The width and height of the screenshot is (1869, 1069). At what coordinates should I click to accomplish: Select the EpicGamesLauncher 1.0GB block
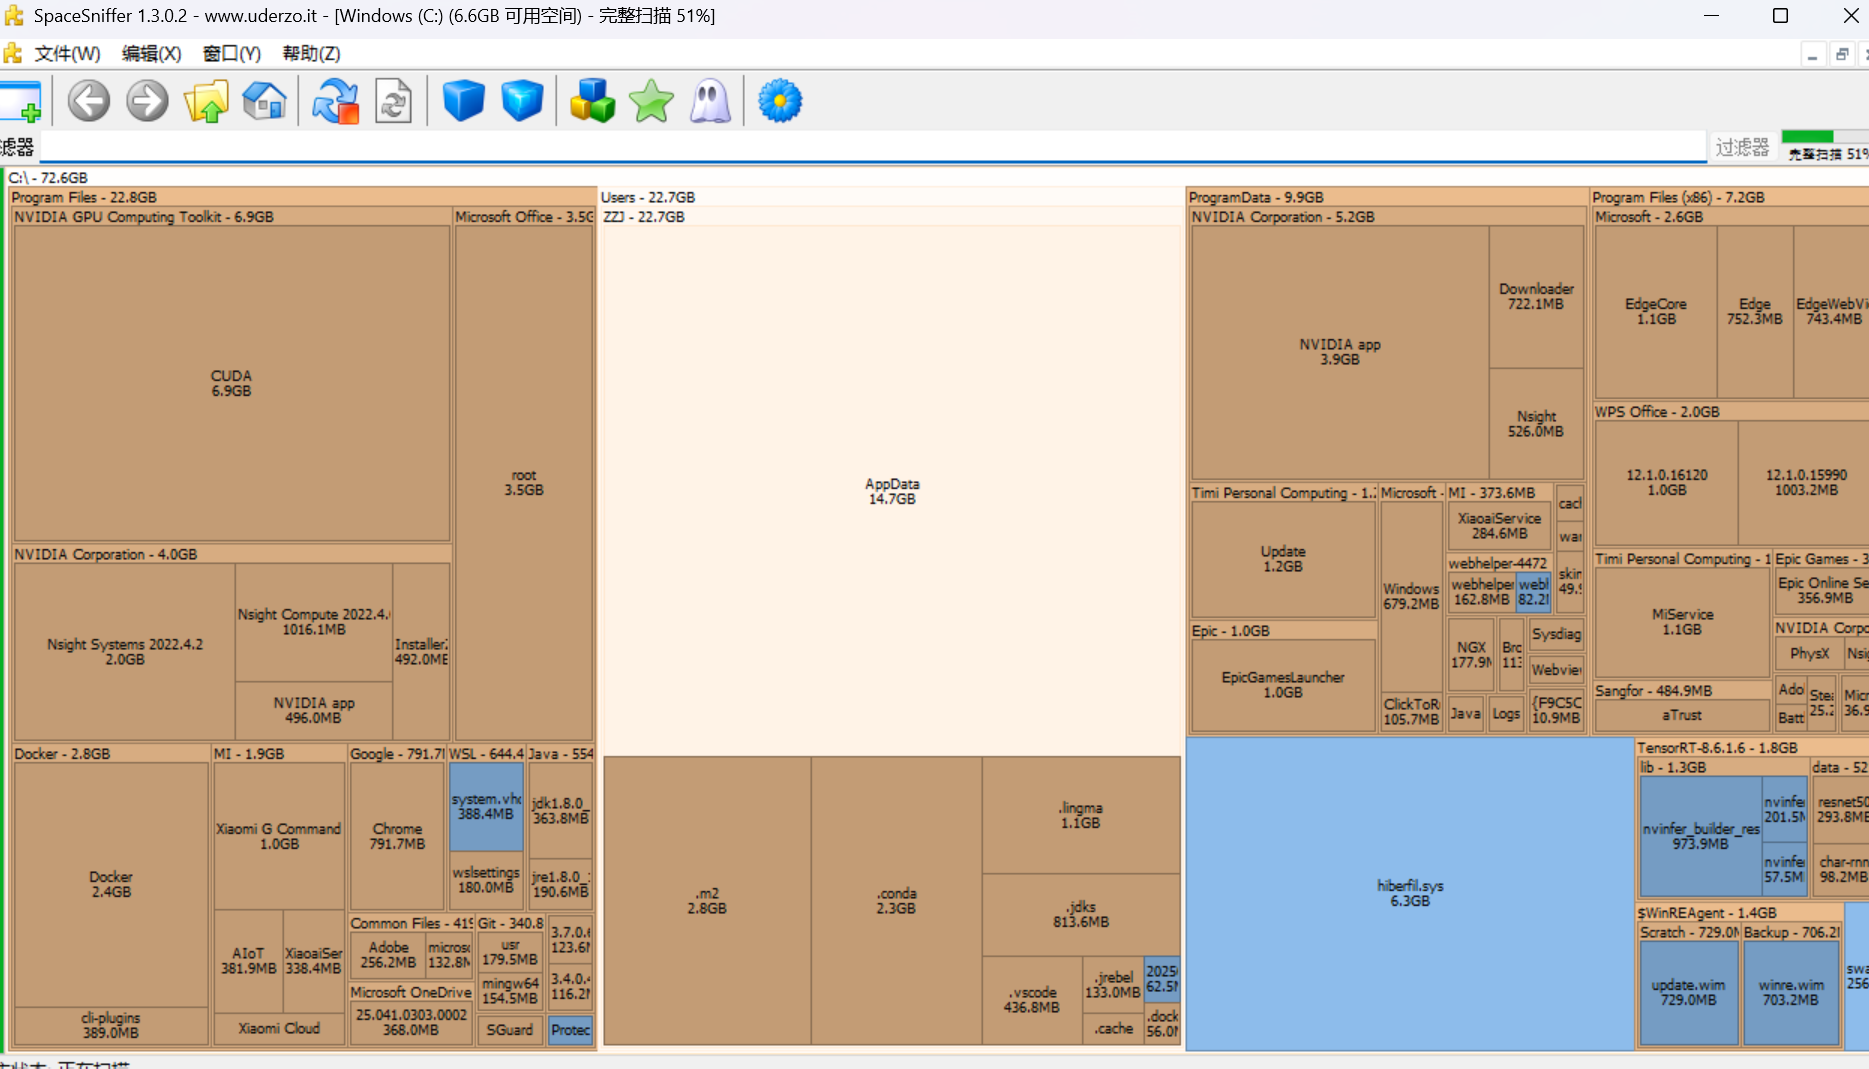tap(1283, 685)
